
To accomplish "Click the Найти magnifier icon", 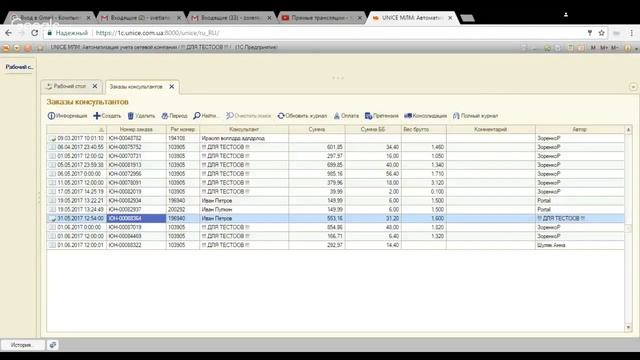I will click(x=197, y=116).
